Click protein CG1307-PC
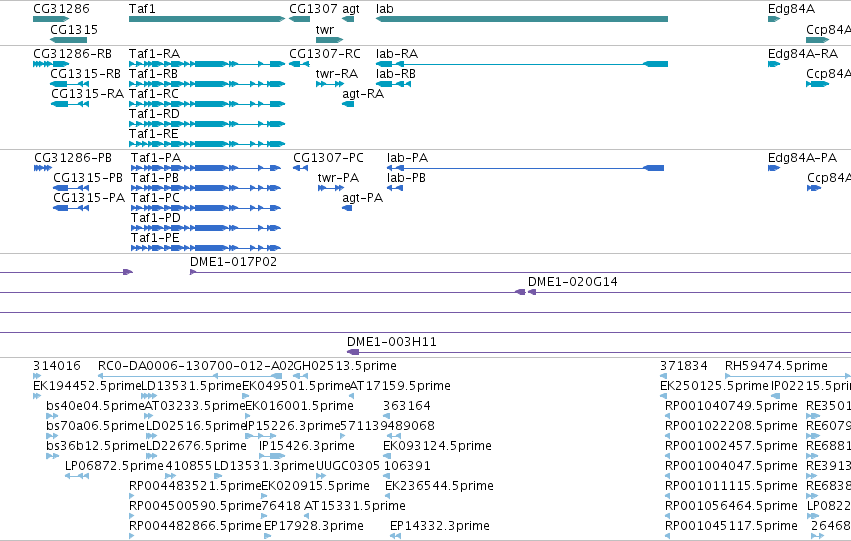The width and height of the screenshot is (851, 541). click(301, 168)
